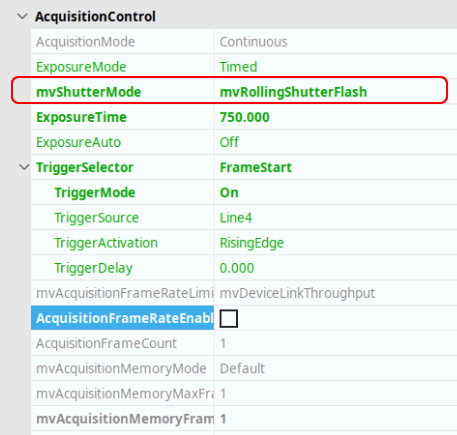Change the TriggerMode value On

pyautogui.click(x=229, y=193)
